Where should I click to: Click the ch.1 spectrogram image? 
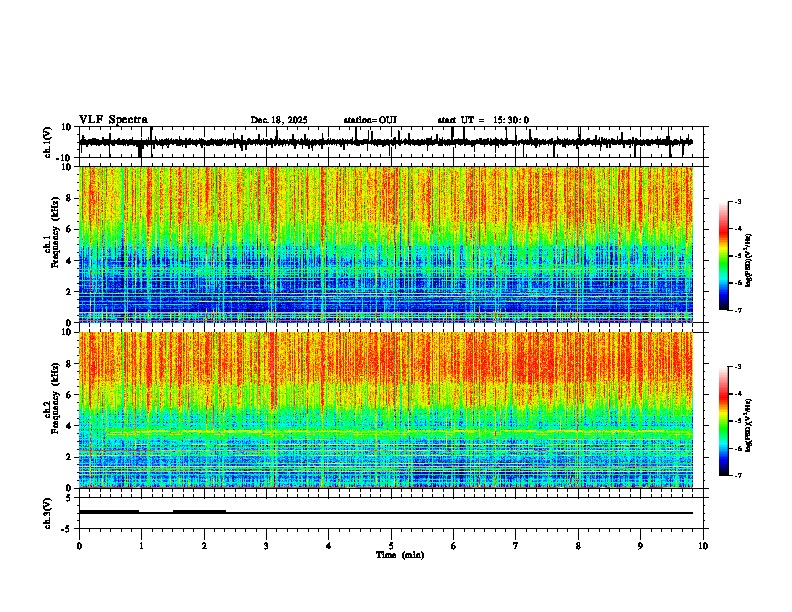[386, 244]
